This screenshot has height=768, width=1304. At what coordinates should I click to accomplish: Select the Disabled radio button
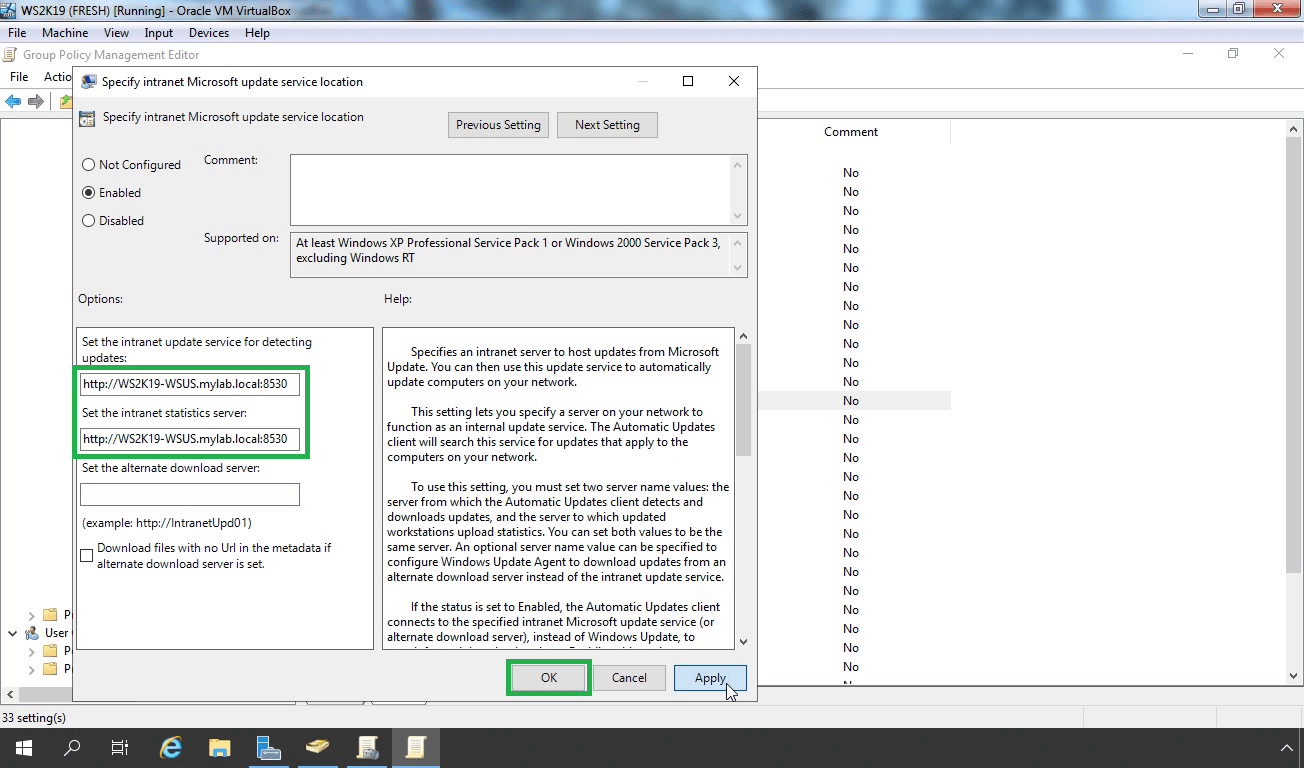click(89, 221)
